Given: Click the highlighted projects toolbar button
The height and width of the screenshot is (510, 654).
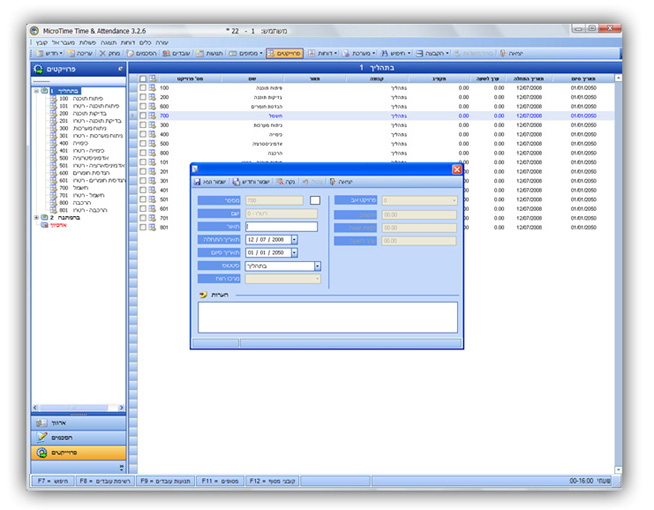Looking at the screenshot, I should click(285, 53).
